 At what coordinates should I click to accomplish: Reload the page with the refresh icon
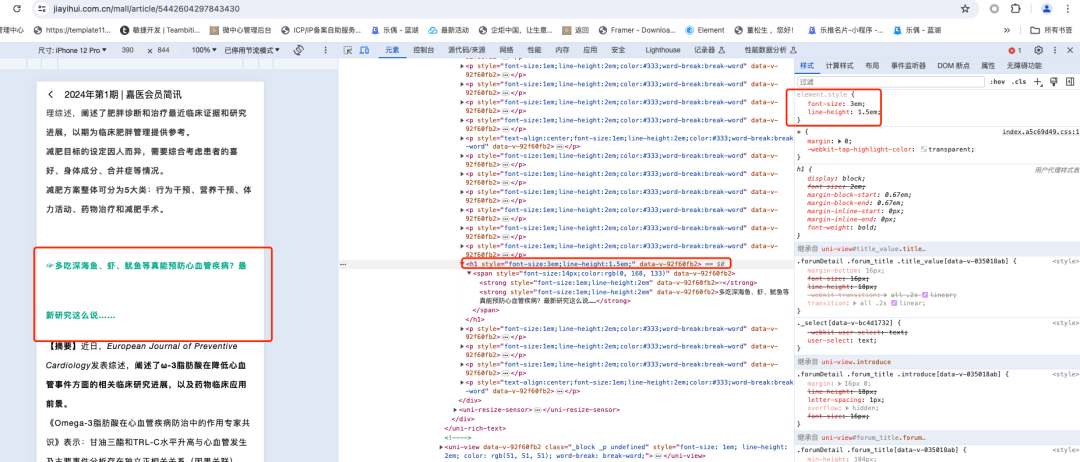17,9
